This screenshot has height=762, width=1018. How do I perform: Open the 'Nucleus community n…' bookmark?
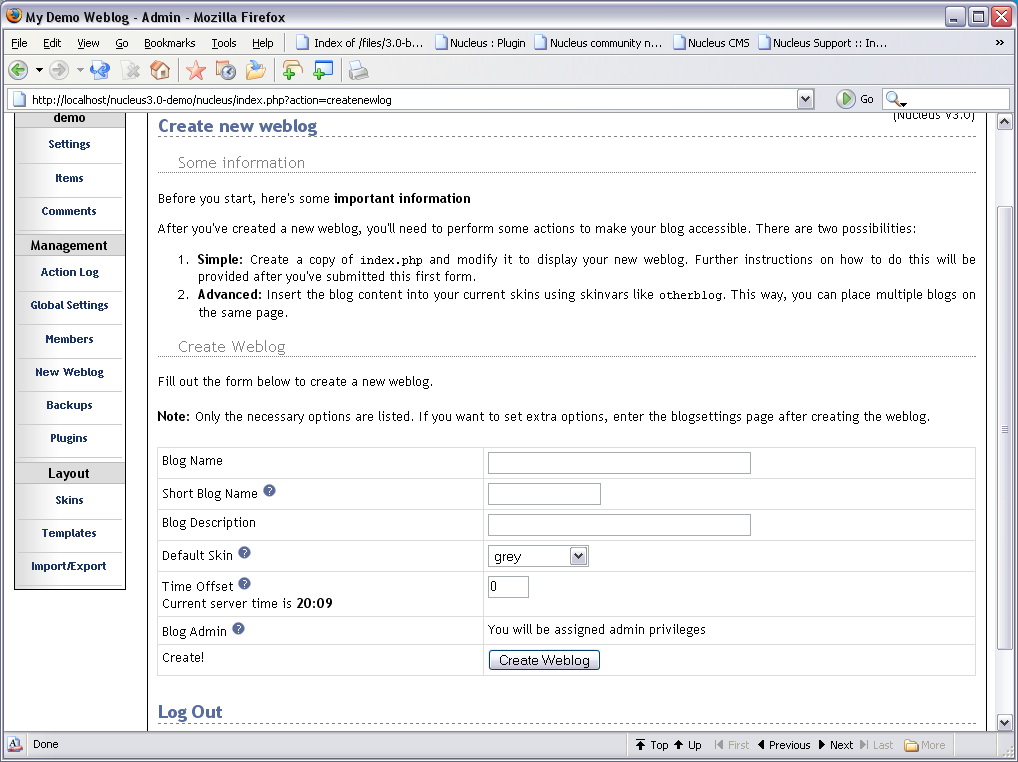pyautogui.click(x=599, y=43)
